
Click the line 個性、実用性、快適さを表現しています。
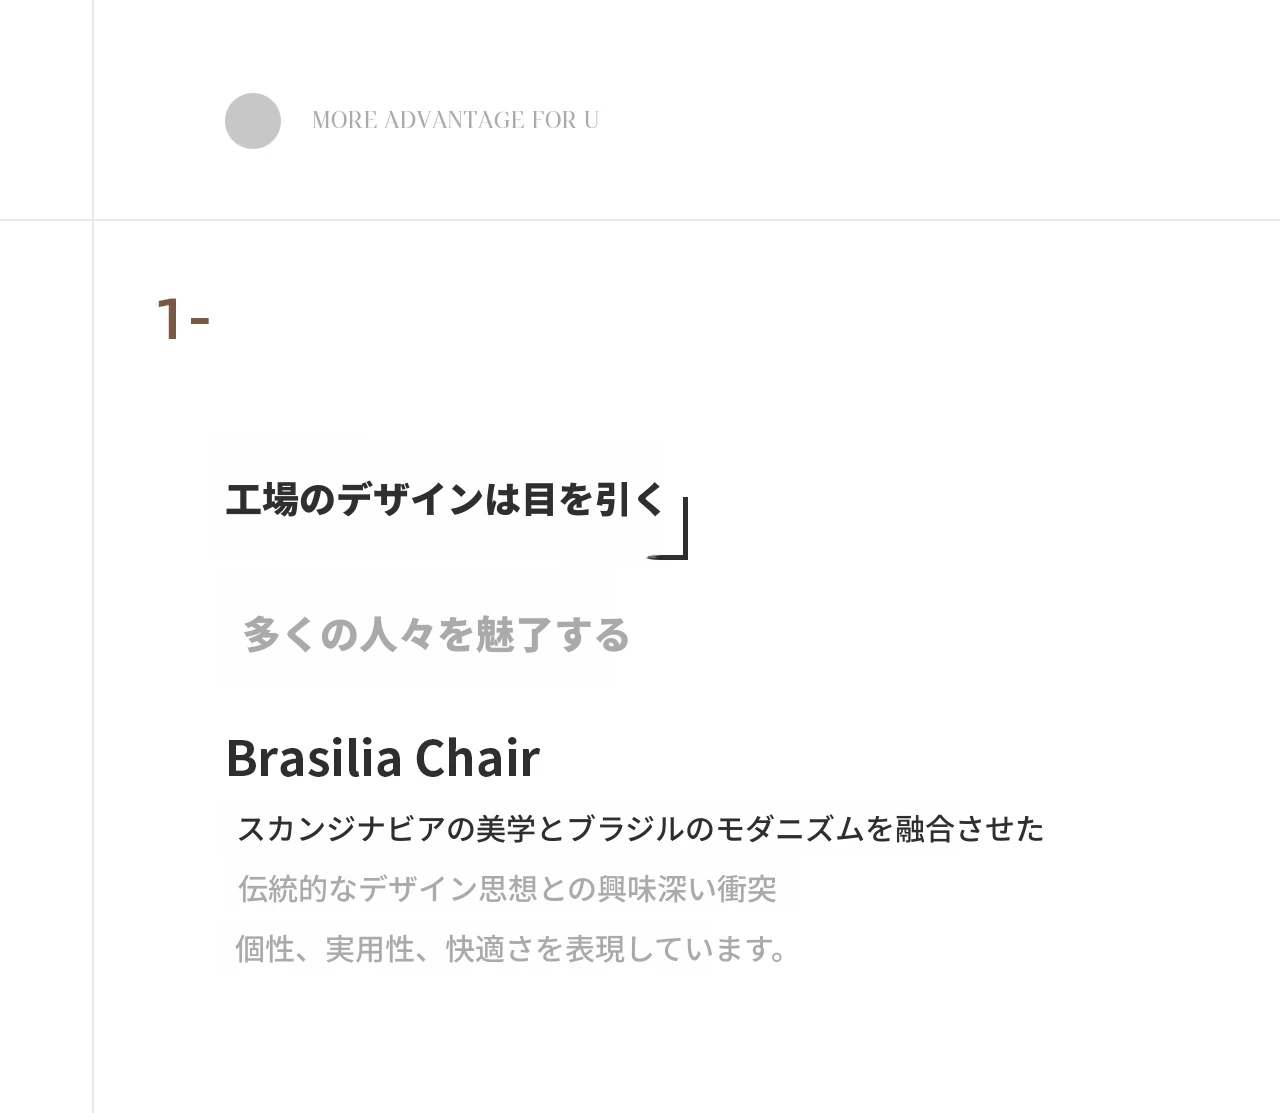[510, 948]
